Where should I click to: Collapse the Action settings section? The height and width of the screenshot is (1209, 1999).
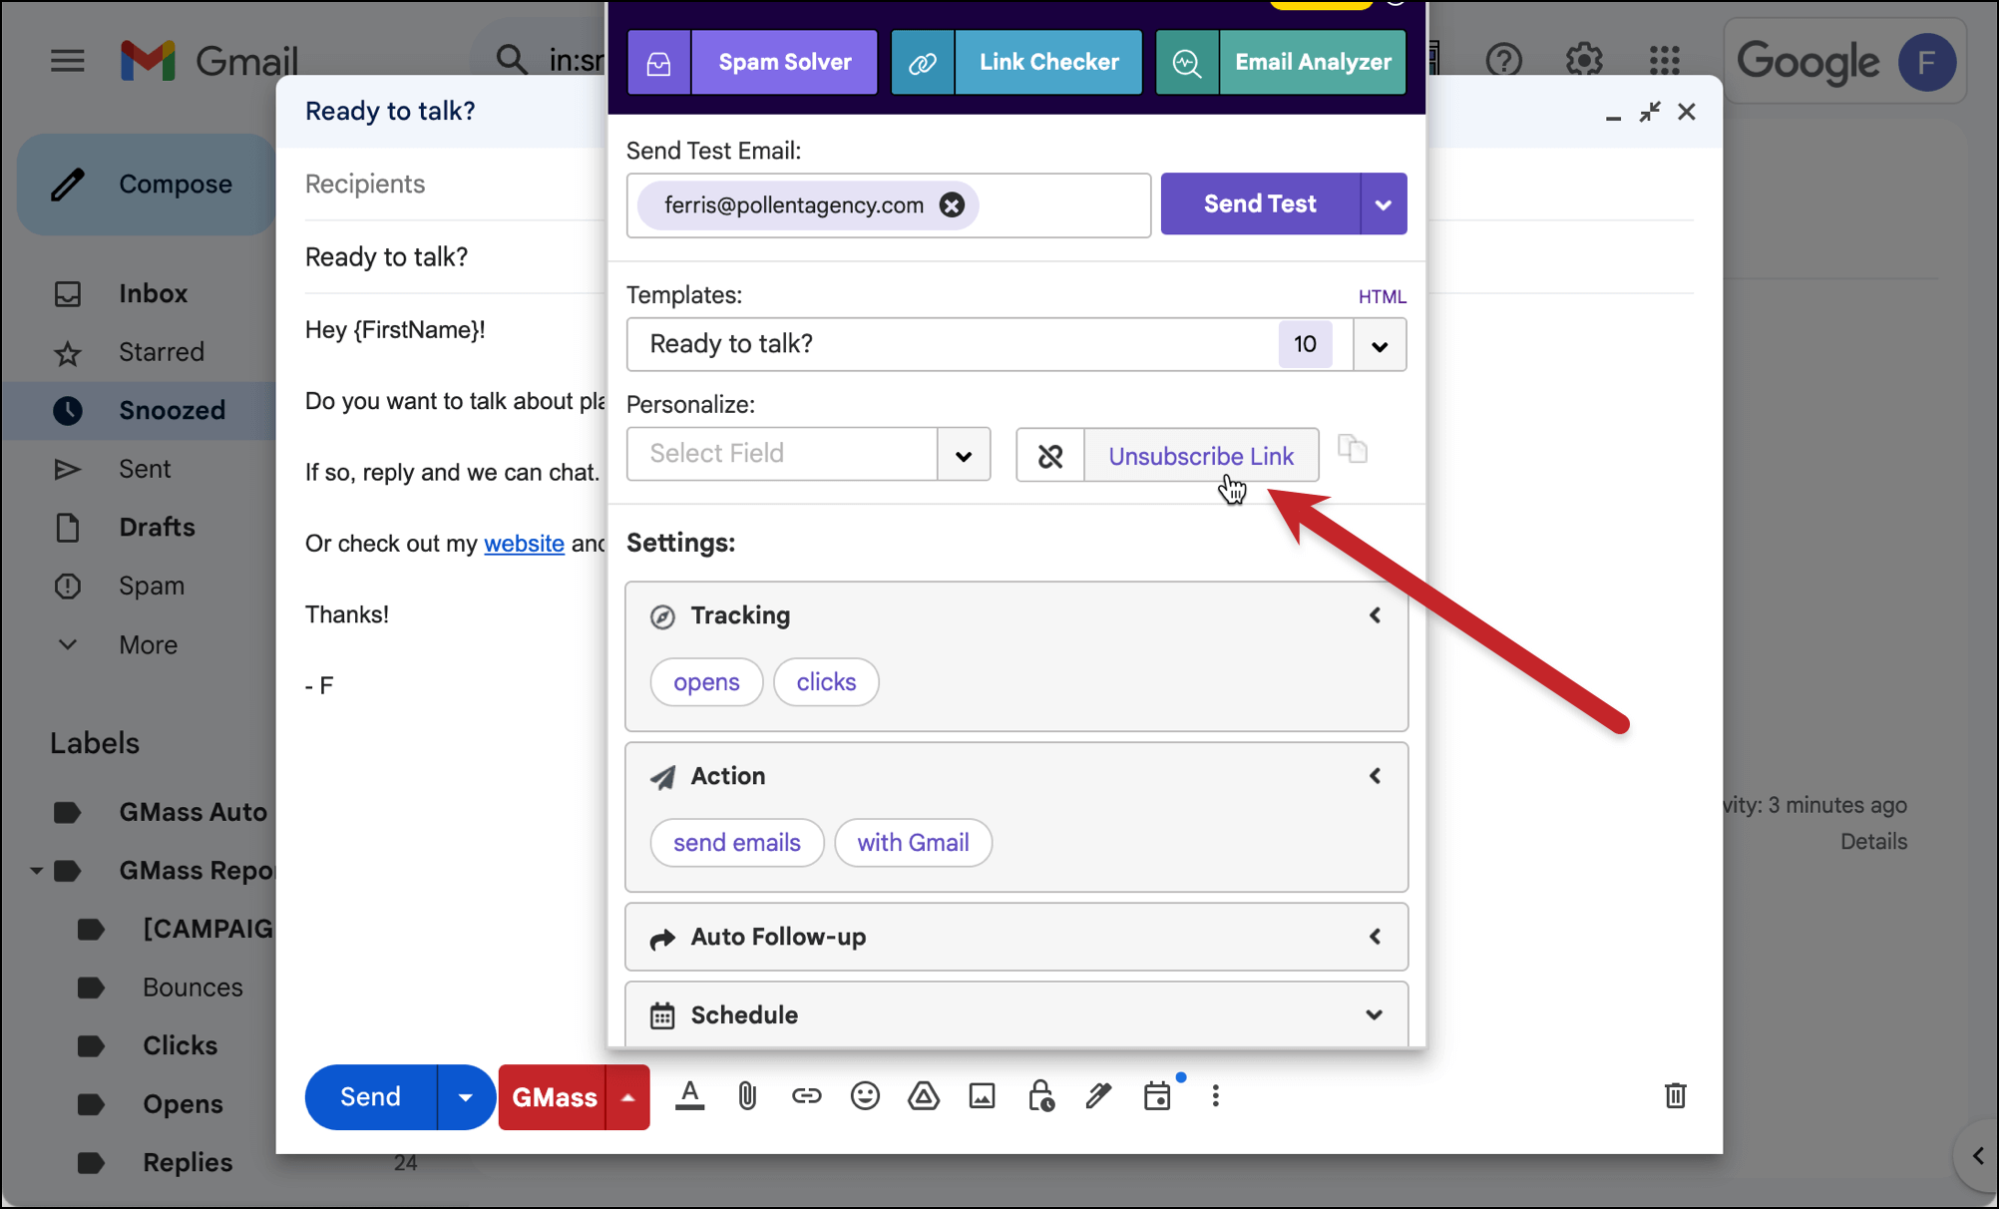[1375, 776]
